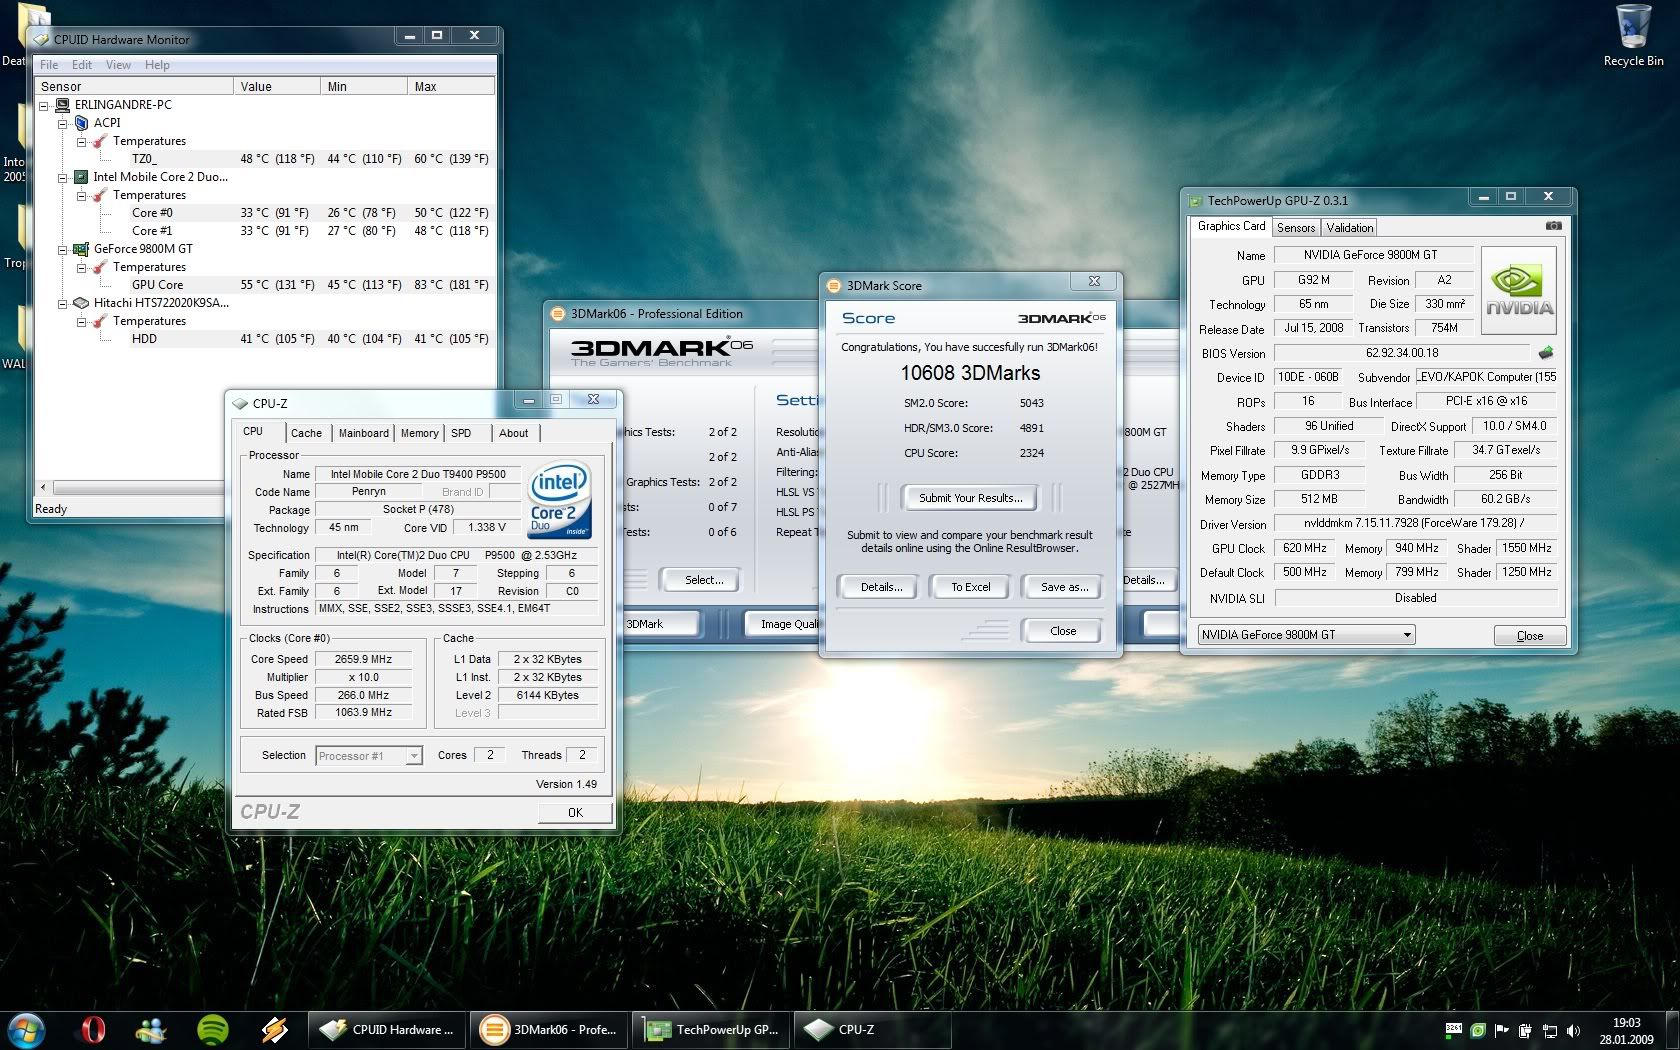Click the GPU Clock 620 MHz field
The width and height of the screenshot is (1680, 1050).
click(x=1305, y=549)
